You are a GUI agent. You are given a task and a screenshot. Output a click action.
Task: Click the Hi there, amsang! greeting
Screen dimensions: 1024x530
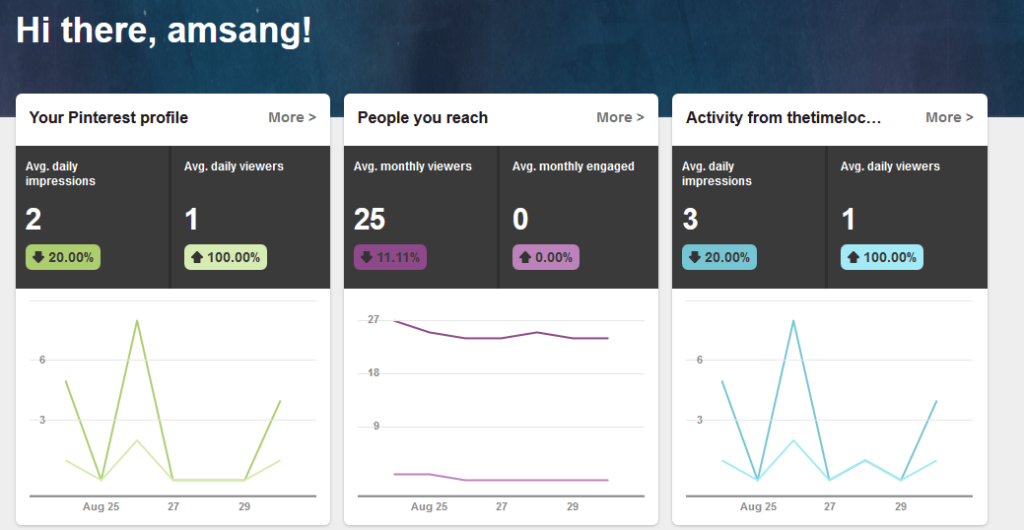(x=164, y=31)
